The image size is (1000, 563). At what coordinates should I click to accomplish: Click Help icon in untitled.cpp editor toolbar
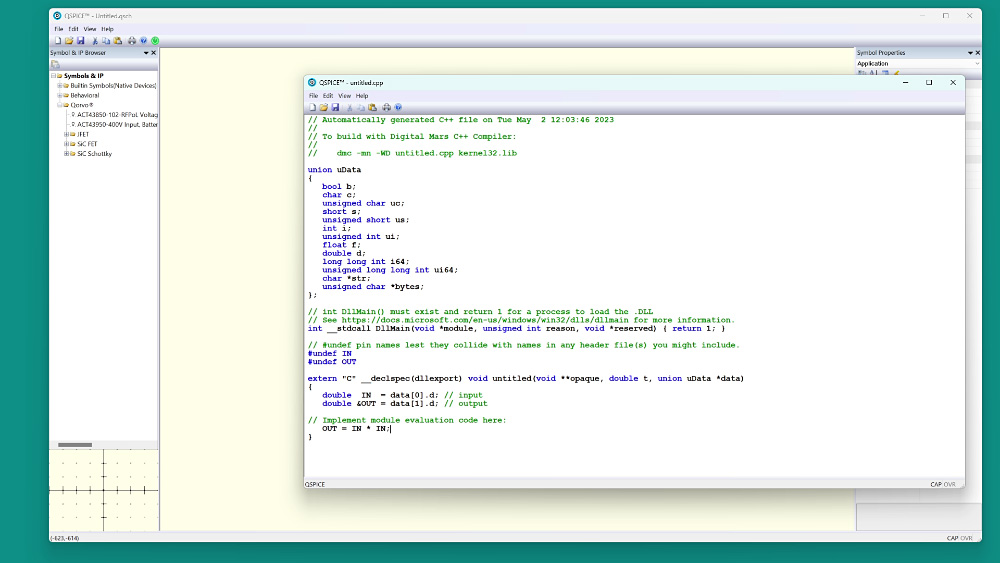click(398, 108)
